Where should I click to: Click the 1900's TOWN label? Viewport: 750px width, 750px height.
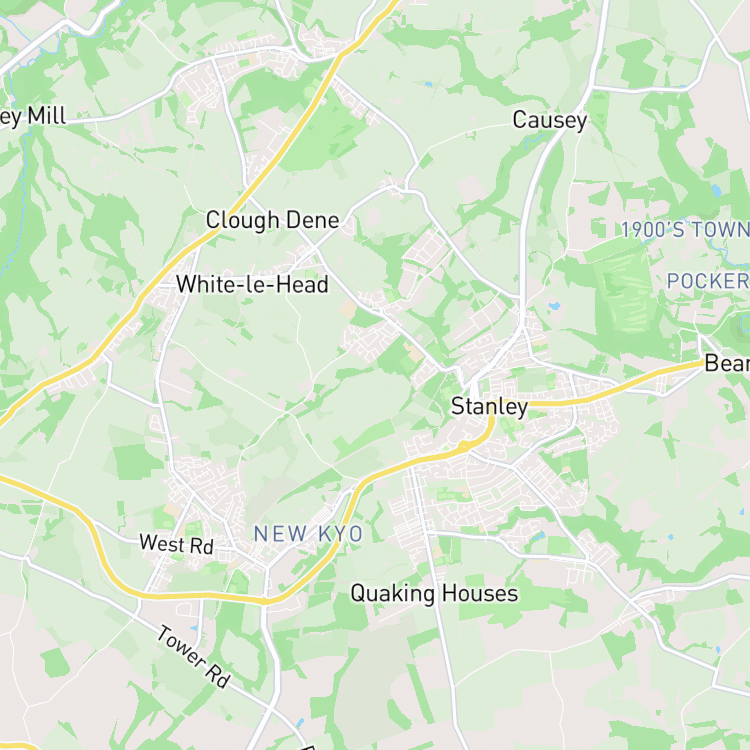685,230
